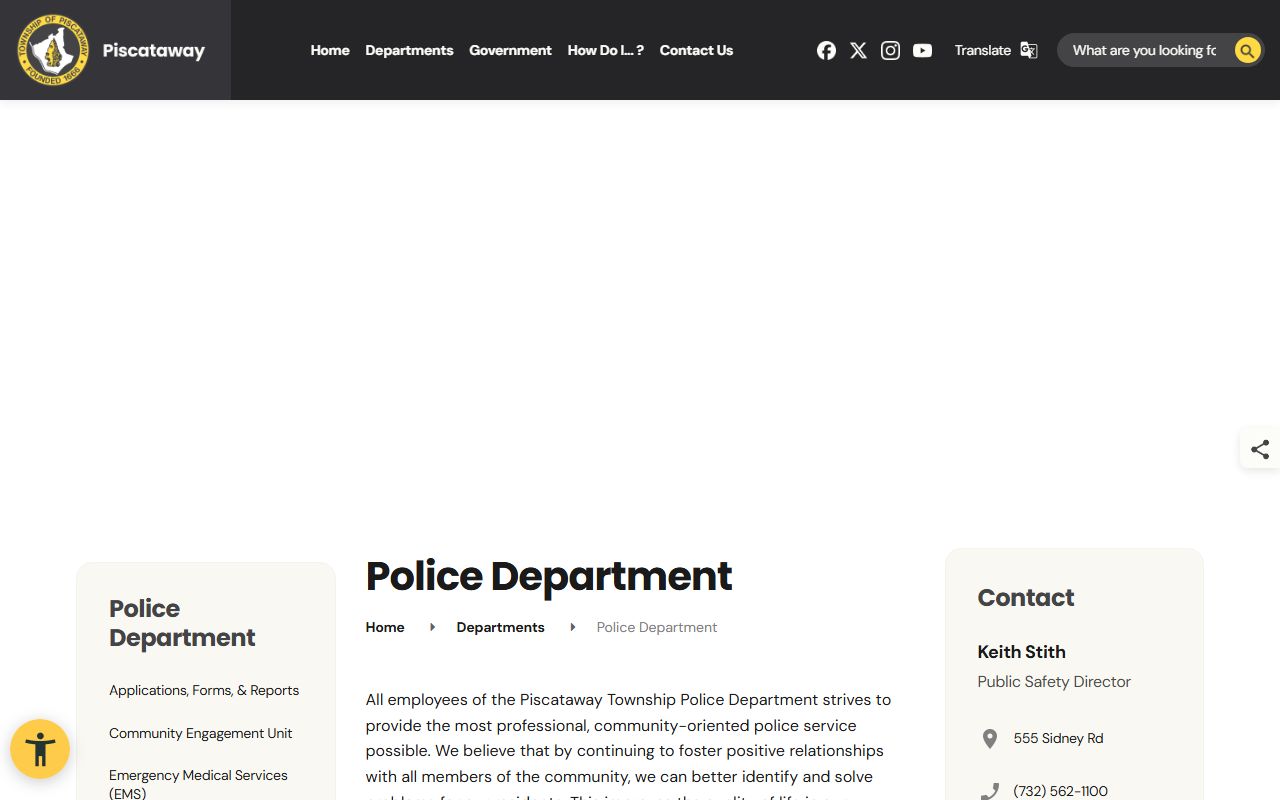Click the Contact panel heading

coord(1025,598)
